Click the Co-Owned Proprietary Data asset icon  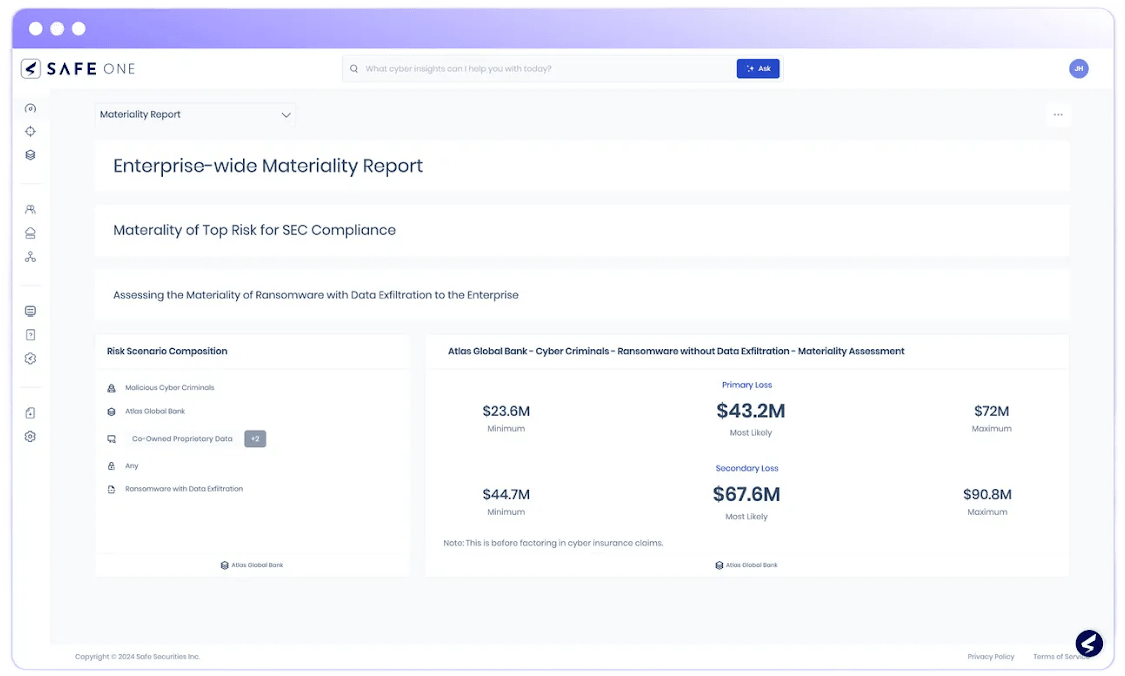click(x=111, y=439)
